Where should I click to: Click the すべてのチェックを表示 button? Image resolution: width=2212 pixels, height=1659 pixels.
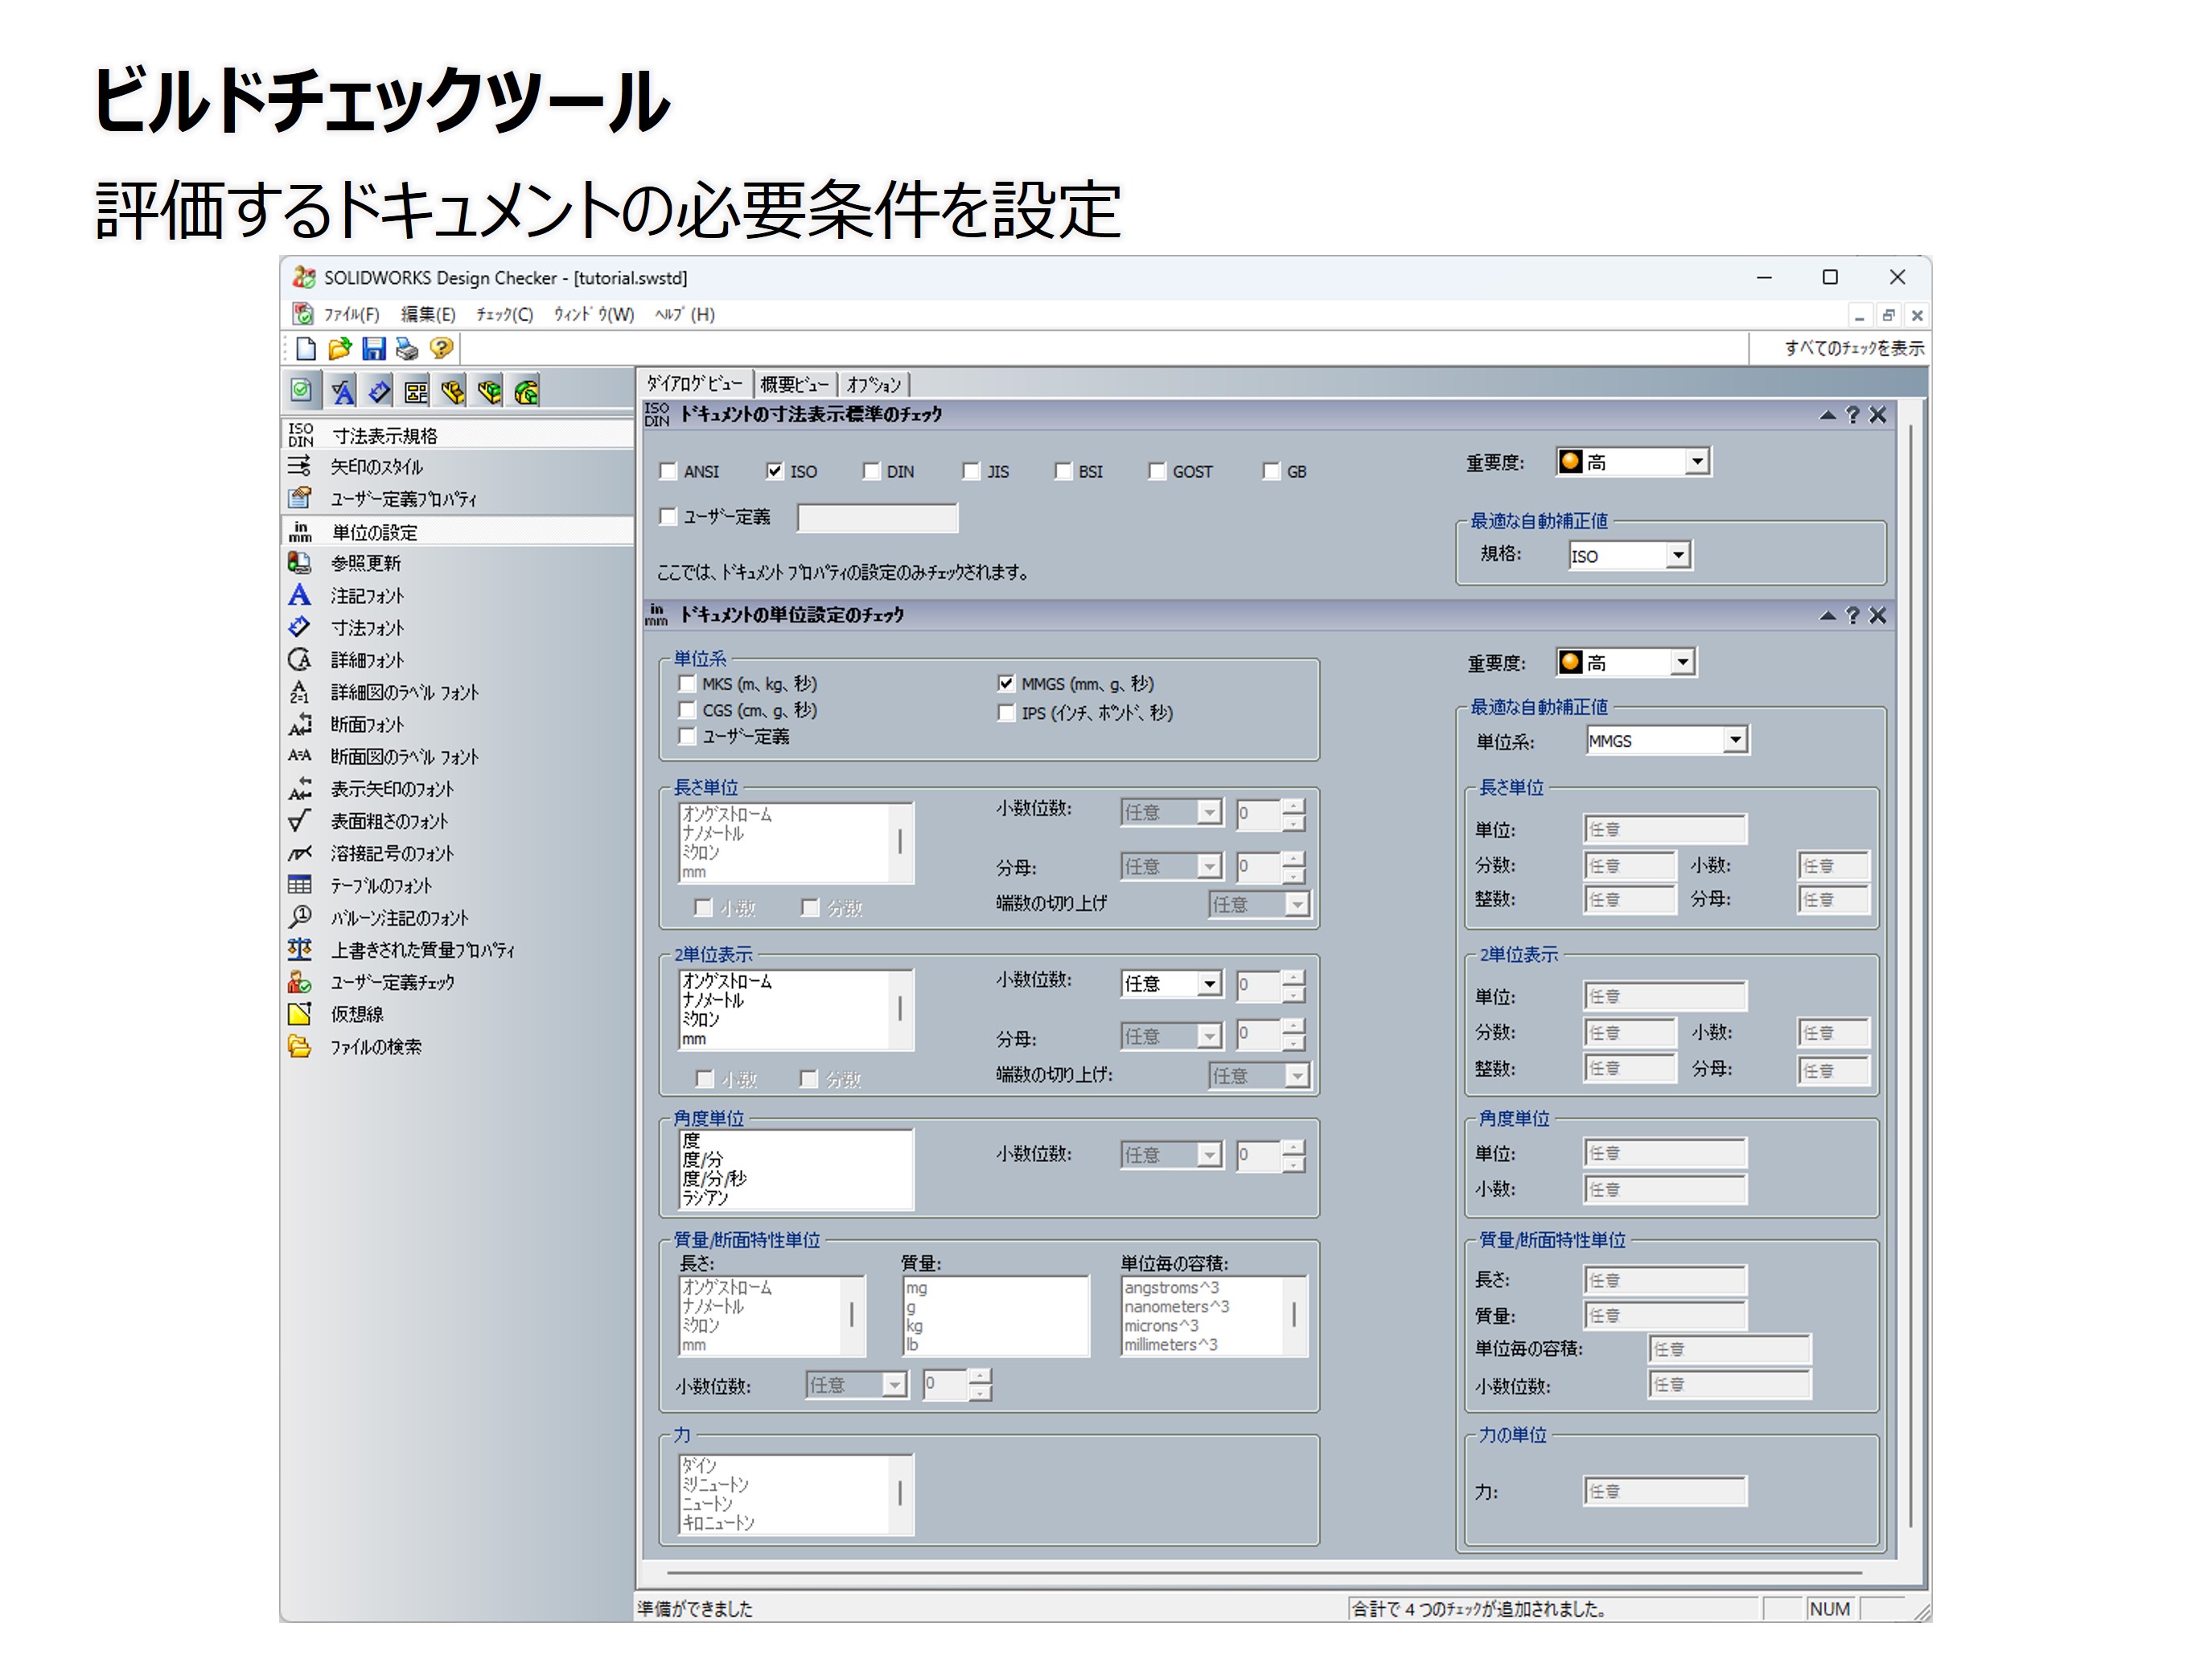(x=1853, y=348)
